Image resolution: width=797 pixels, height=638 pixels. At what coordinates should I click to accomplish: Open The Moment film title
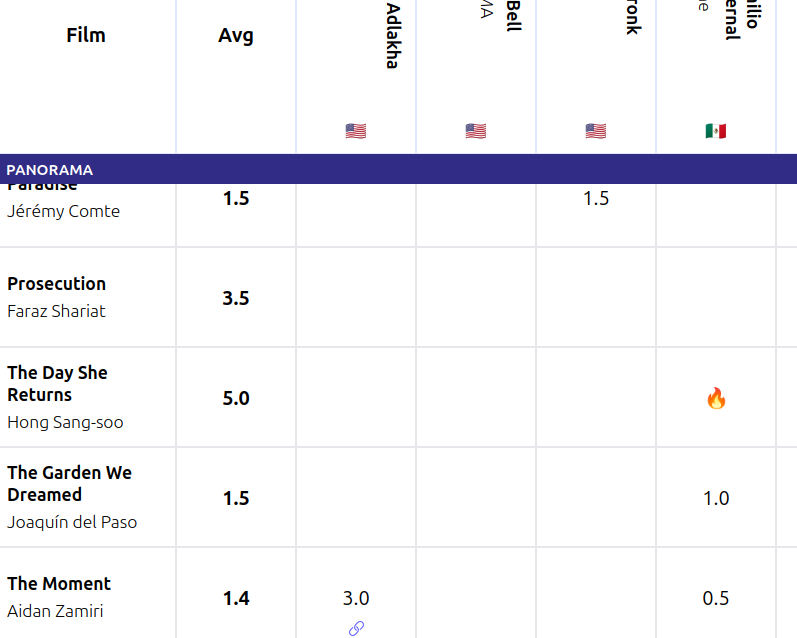pyautogui.click(x=59, y=584)
